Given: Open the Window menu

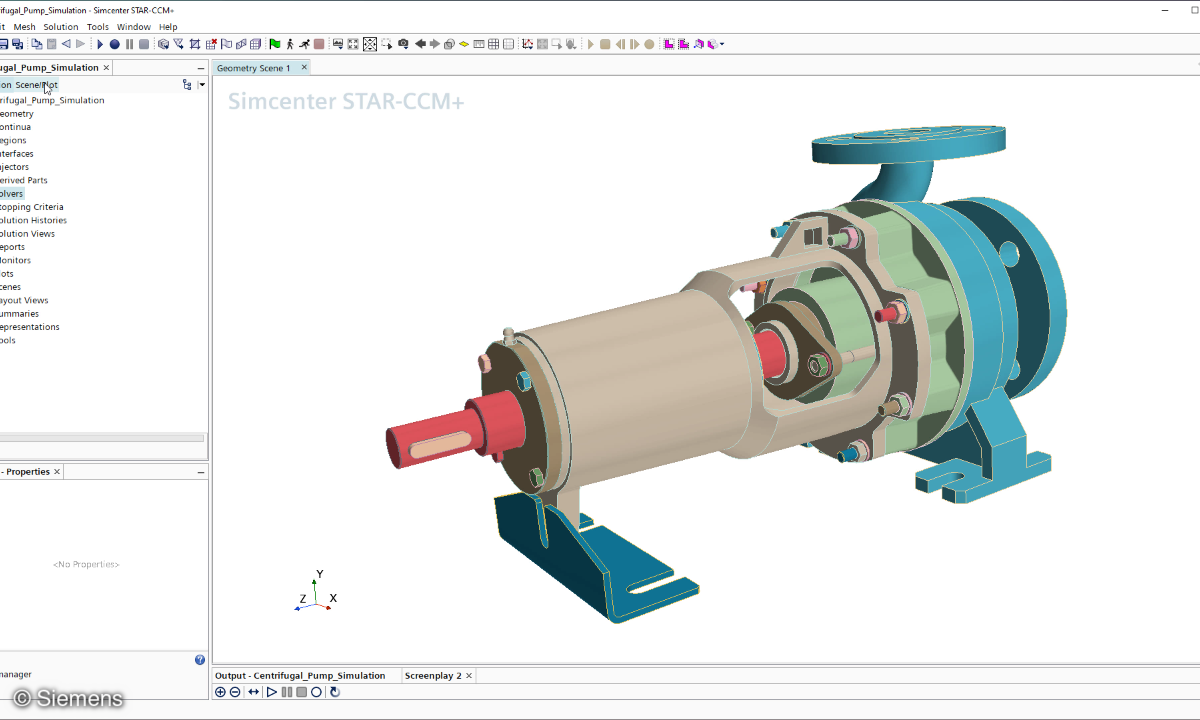Looking at the screenshot, I should coord(134,27).
